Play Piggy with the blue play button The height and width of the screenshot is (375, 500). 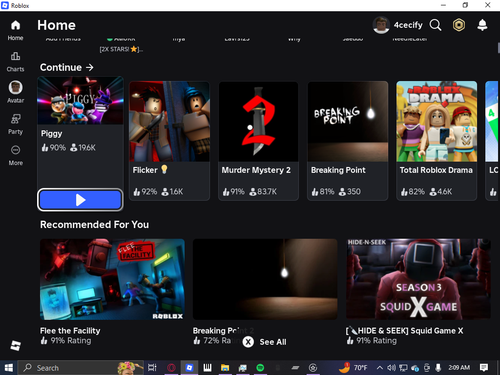tap(80, 200)
